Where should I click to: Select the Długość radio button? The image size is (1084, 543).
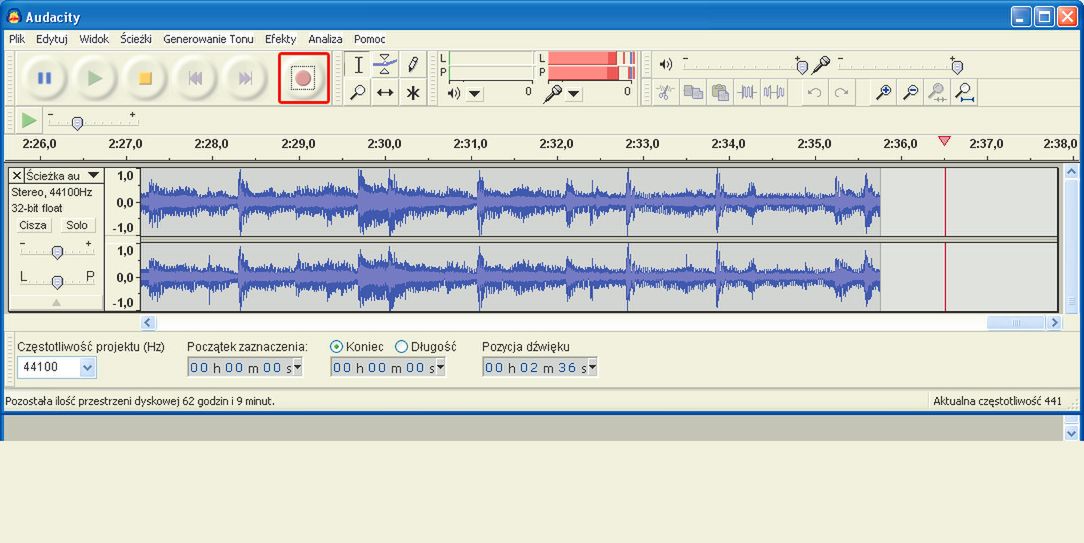[x=401, y=347]
